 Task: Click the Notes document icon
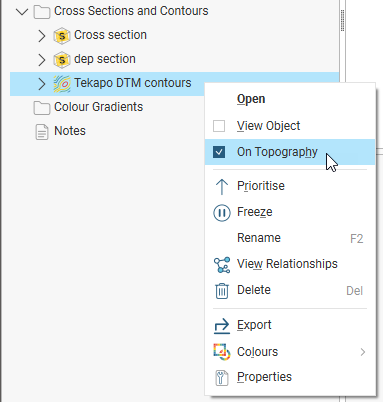click(x=42, y=132)
